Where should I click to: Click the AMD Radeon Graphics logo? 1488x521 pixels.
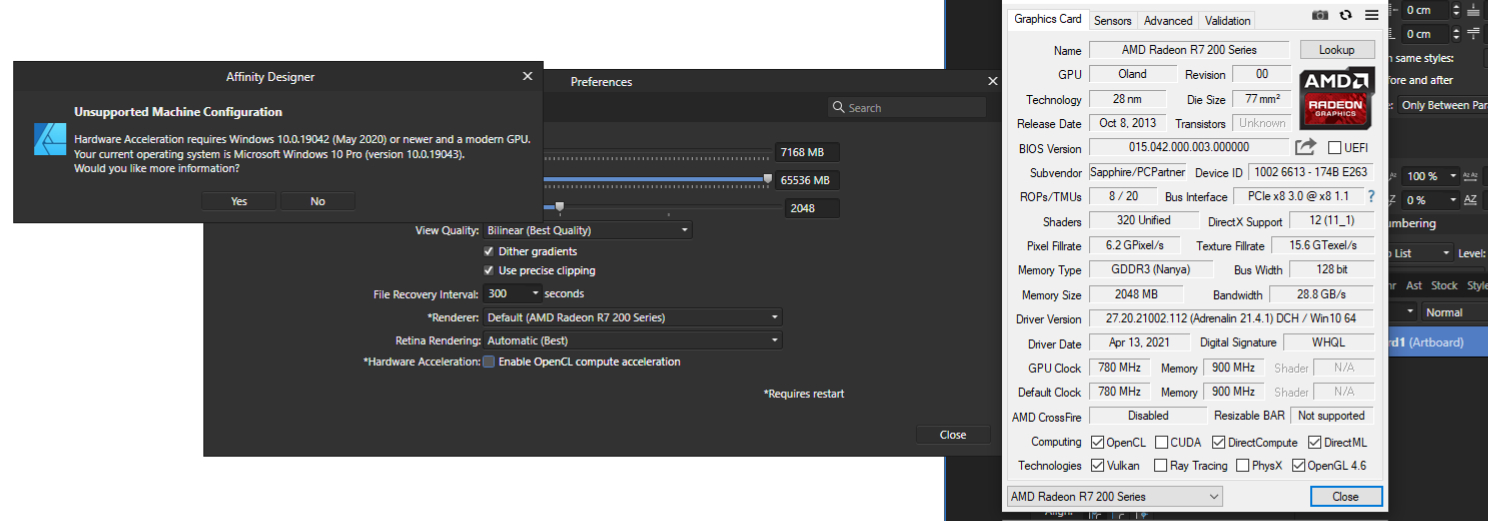[x=1337, y=97]
